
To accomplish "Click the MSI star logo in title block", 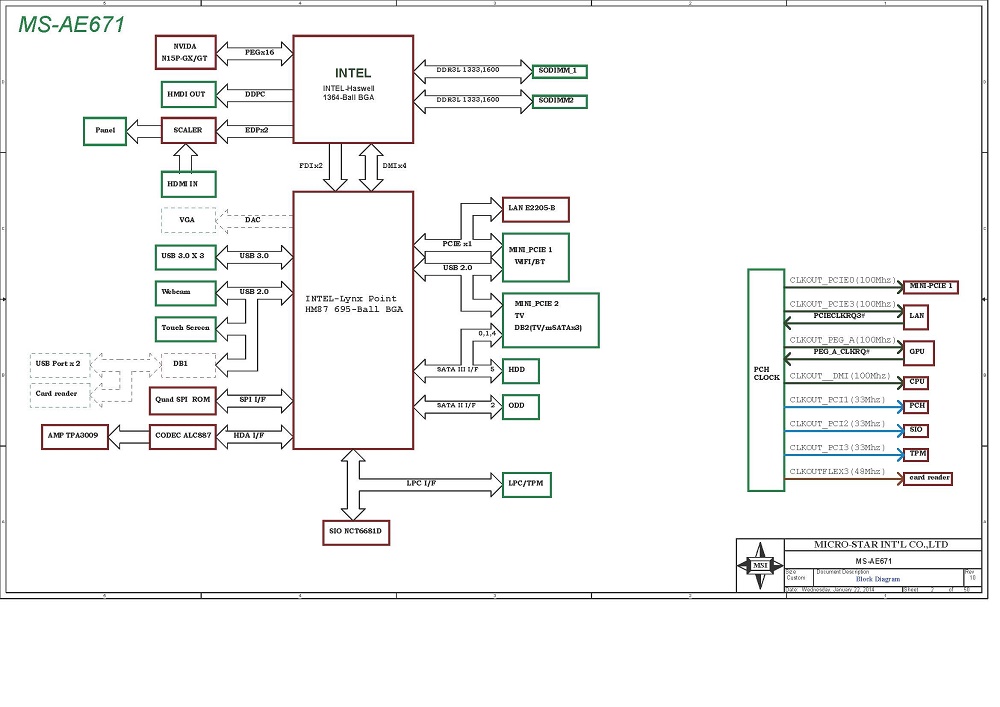I will point(760,565).
